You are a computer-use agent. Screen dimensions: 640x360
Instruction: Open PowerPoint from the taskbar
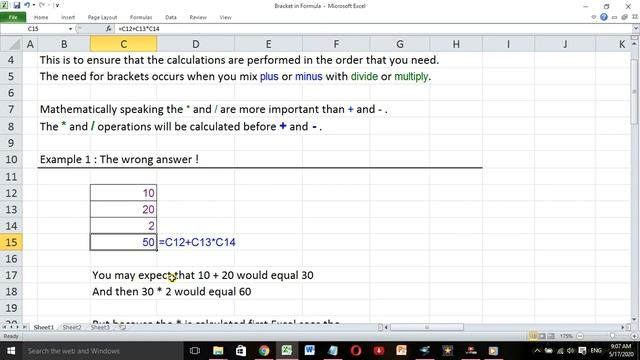coord(402,351)
